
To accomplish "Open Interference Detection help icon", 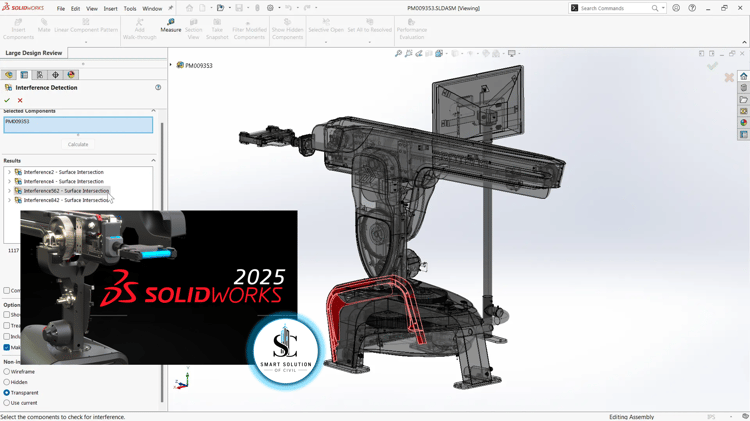I will 158,88.
